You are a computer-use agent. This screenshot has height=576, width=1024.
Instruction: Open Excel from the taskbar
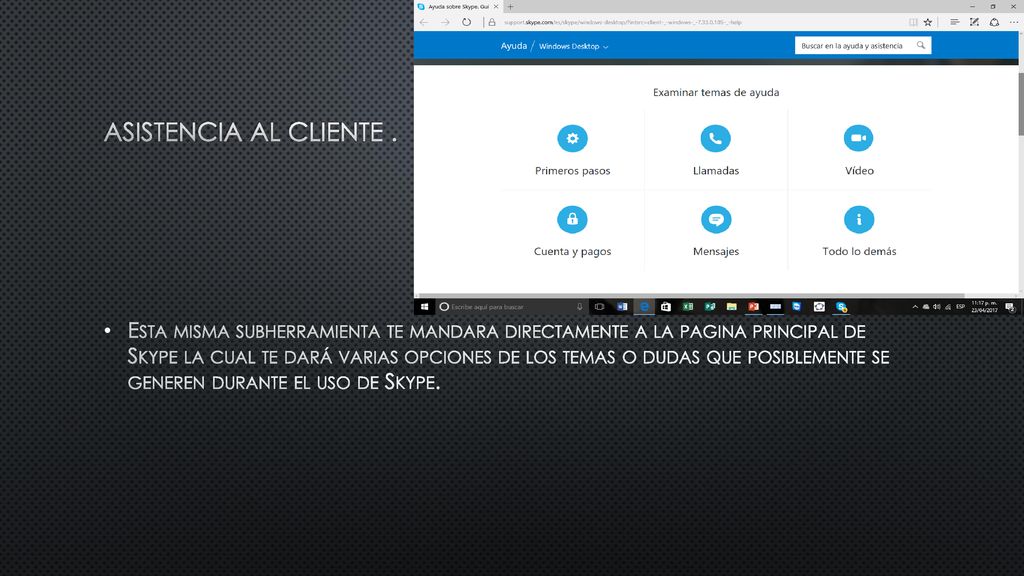(x=688, y=306)
